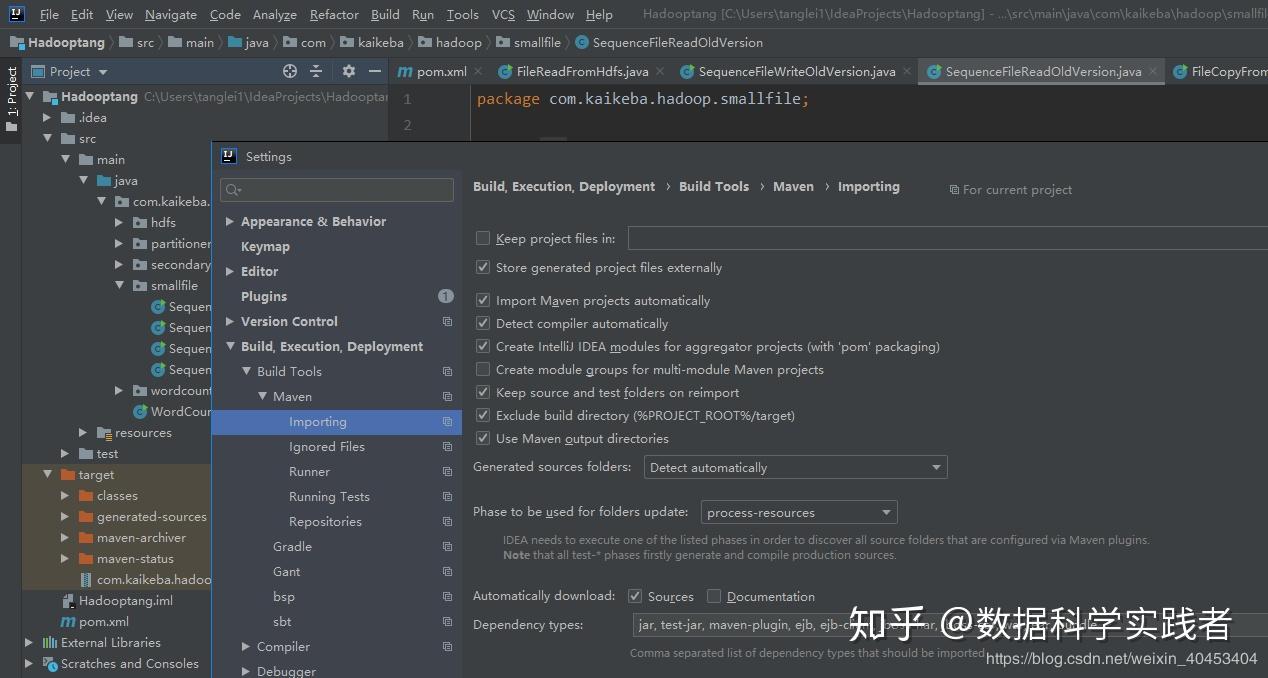Toggle Keep source and test folders on reimport
The image size is (1268, 678).
coord(483,393)
